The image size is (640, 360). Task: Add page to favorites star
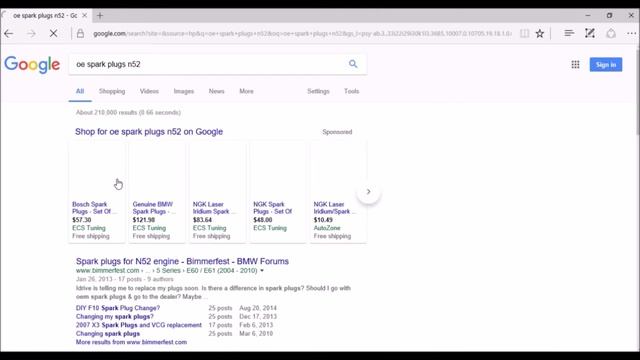pos(540,33)
